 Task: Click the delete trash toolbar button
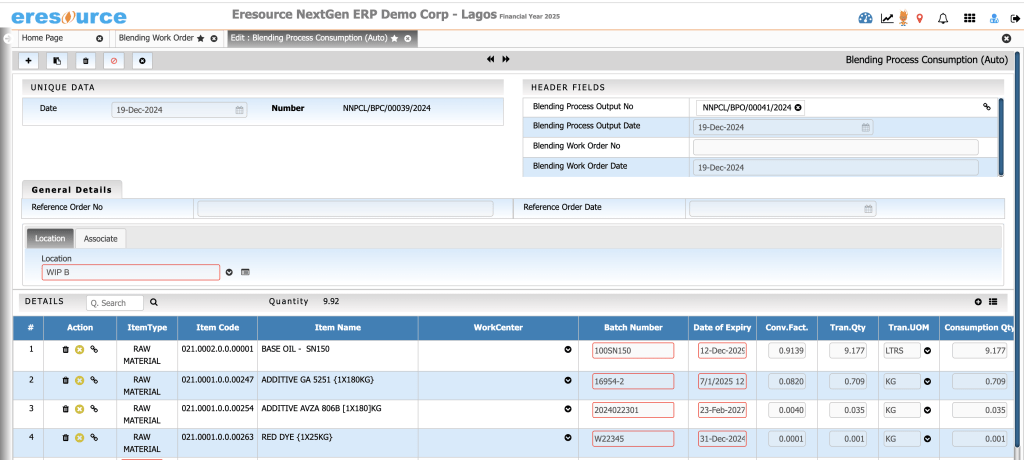point(86,61)
